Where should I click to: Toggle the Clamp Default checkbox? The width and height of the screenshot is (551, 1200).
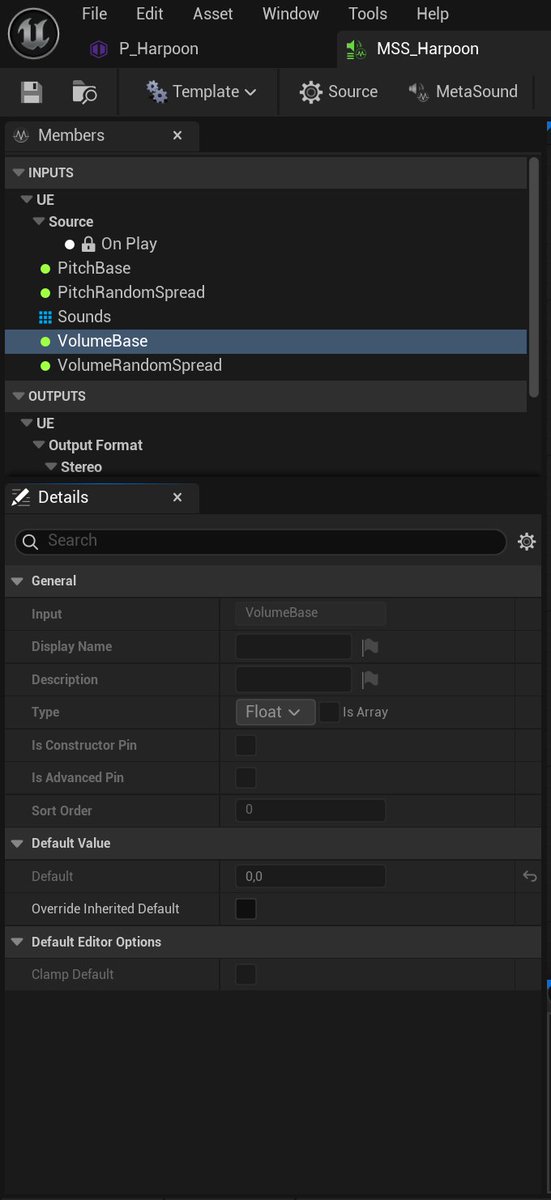point(246,974)
